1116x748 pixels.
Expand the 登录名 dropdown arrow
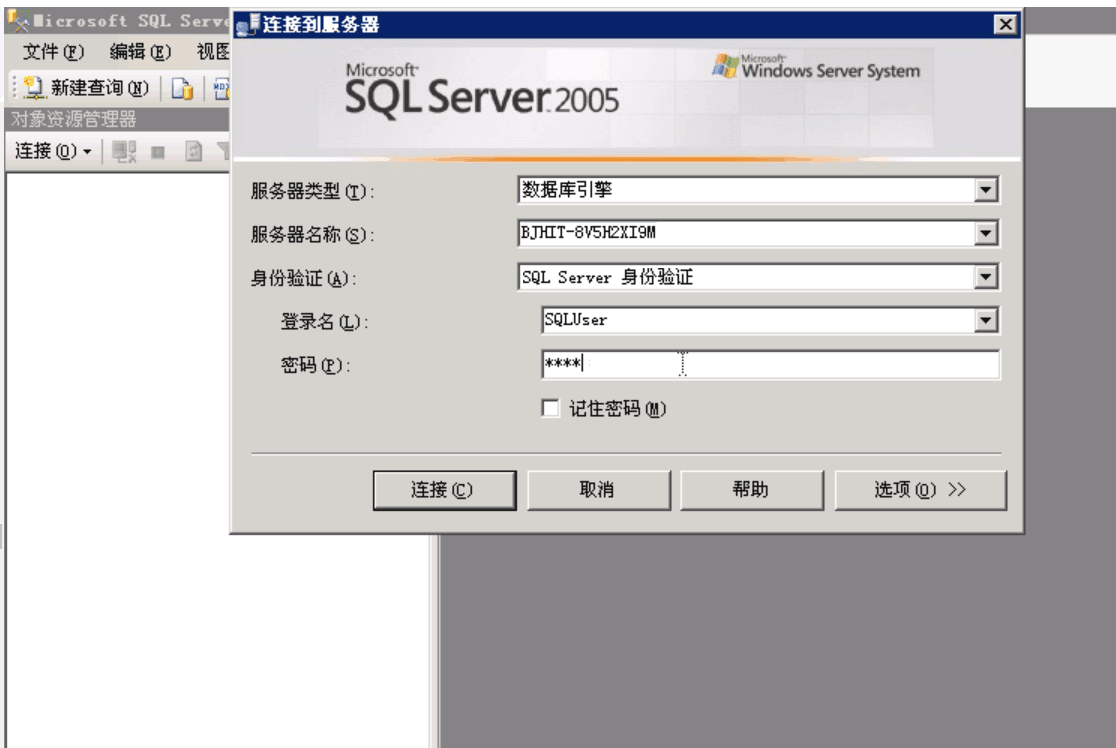click(x=986, y=320)
